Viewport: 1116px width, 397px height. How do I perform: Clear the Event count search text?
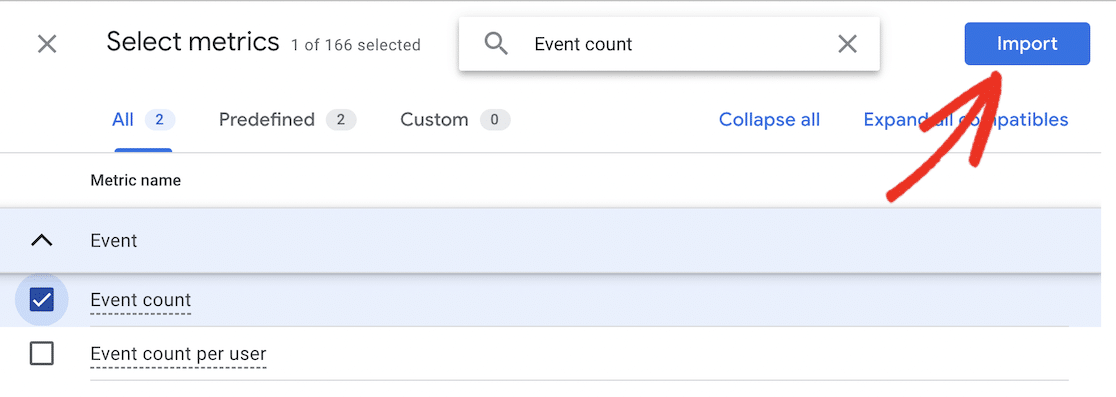coord(847,44)
